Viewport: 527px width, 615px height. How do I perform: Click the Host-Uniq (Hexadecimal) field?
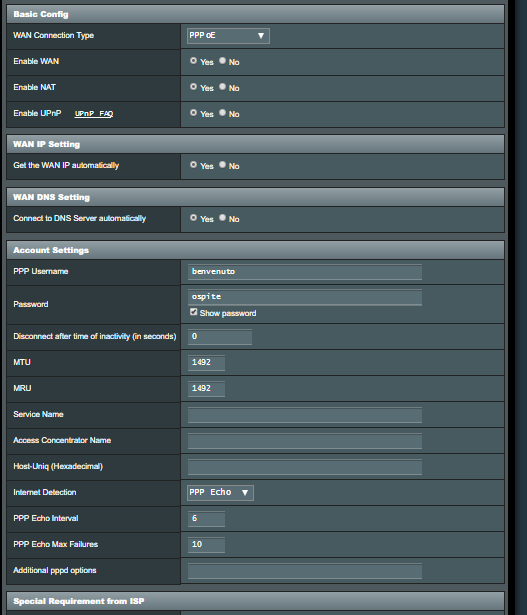coord(305,467)
